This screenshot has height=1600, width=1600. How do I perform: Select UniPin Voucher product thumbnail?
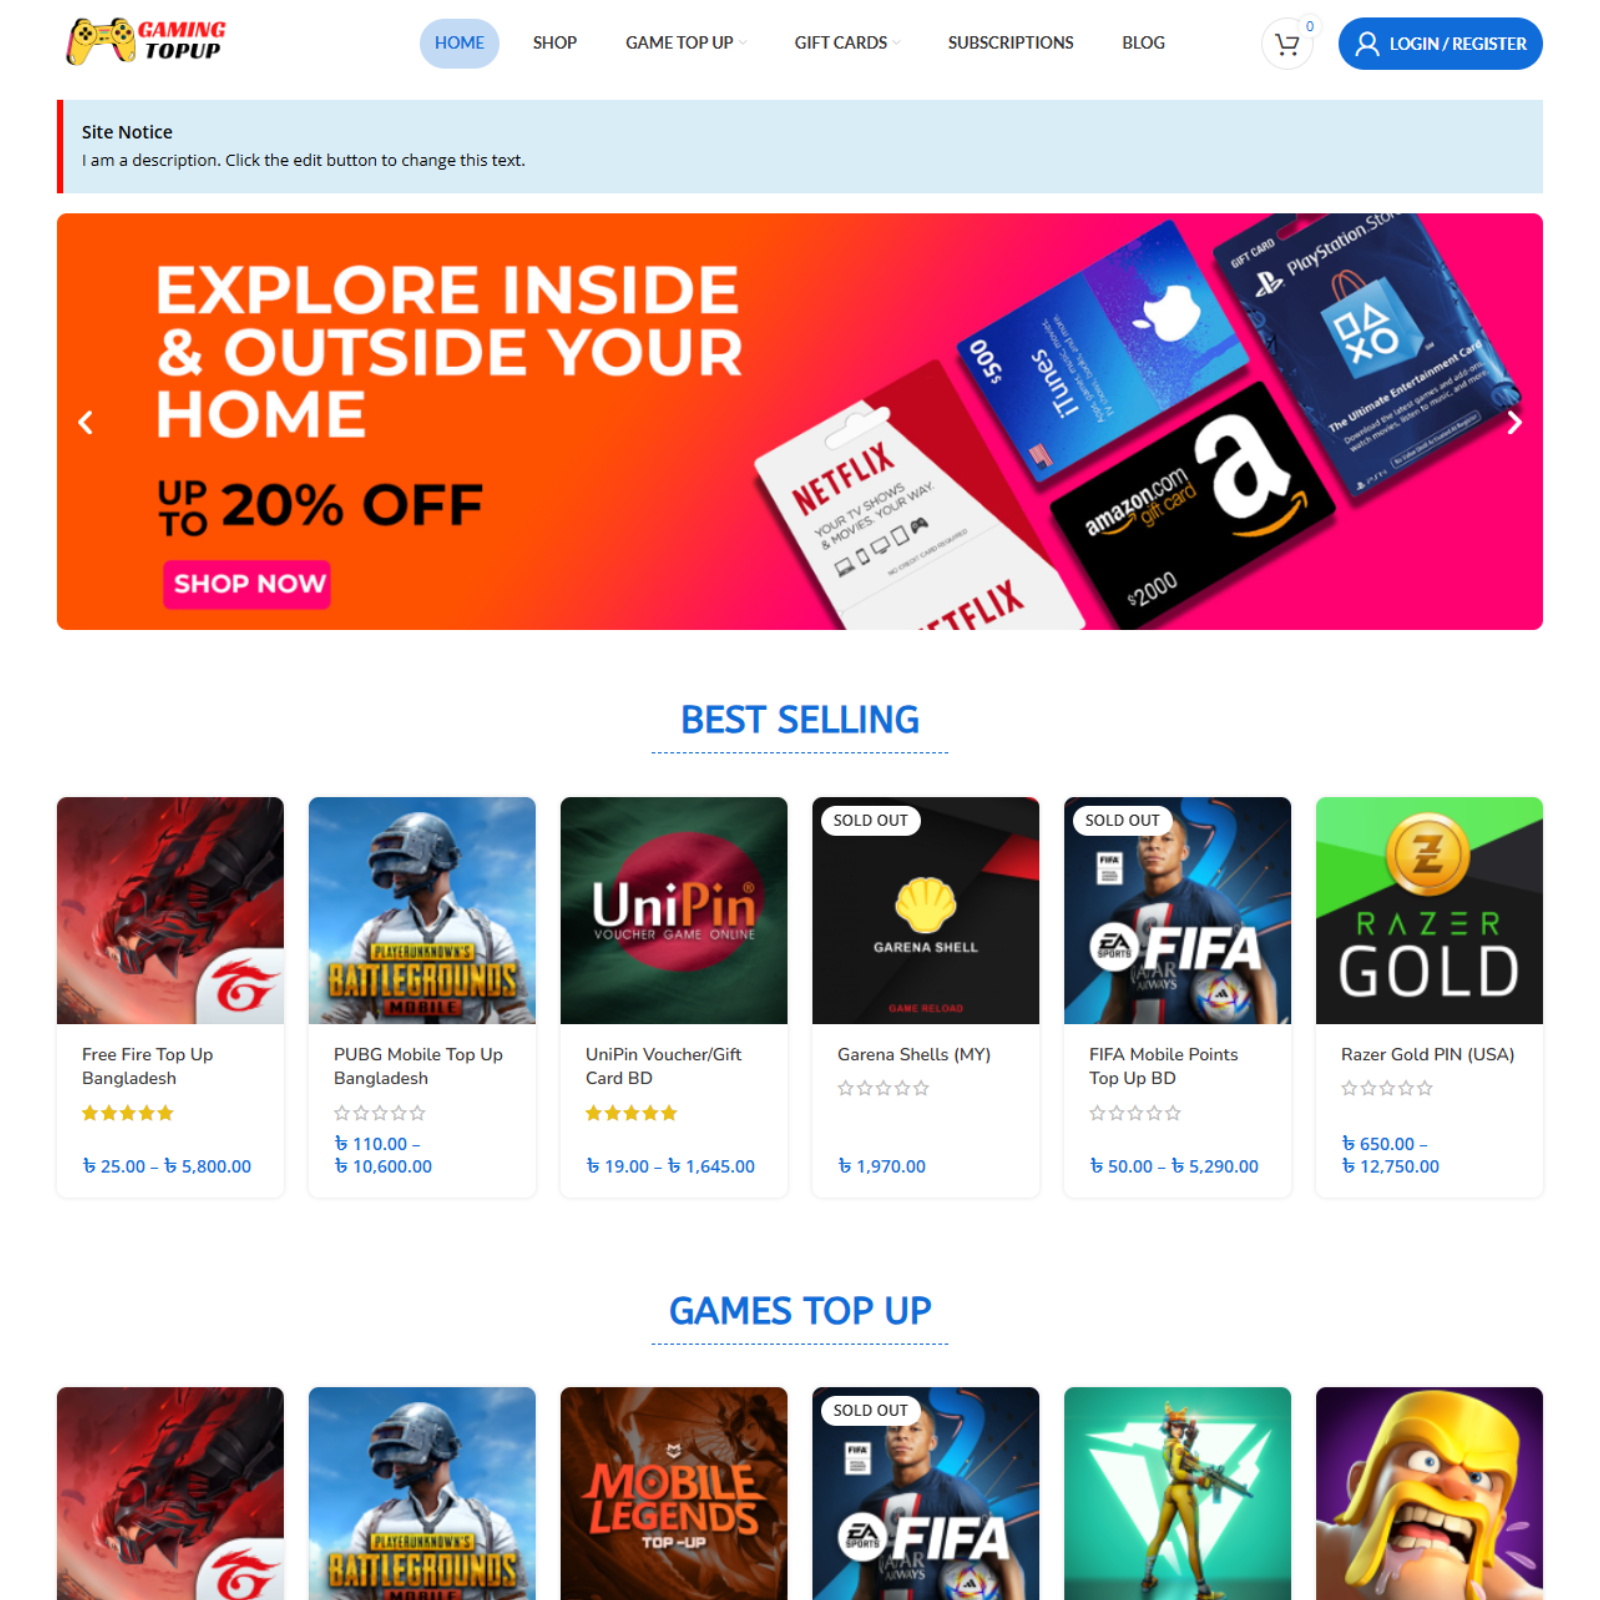click(674, 910)
